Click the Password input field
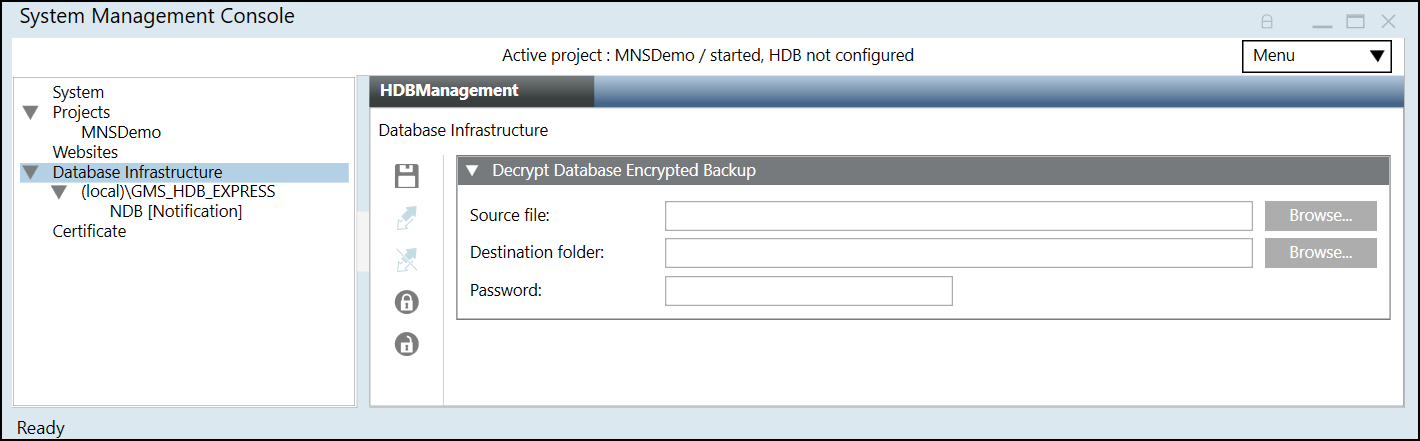The width and height of the screenshot is (1420, 441). pyautogui.click(x=808, y=291)
